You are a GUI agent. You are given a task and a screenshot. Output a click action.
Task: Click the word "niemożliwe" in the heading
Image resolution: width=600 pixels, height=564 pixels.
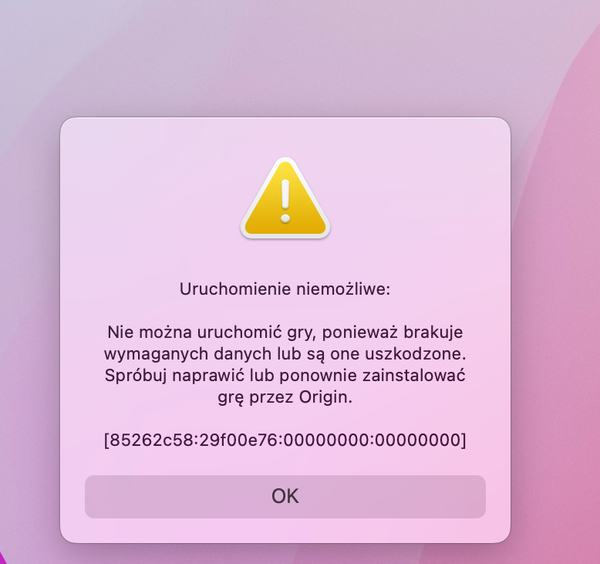pyautogui.click(x=341, y=289)
